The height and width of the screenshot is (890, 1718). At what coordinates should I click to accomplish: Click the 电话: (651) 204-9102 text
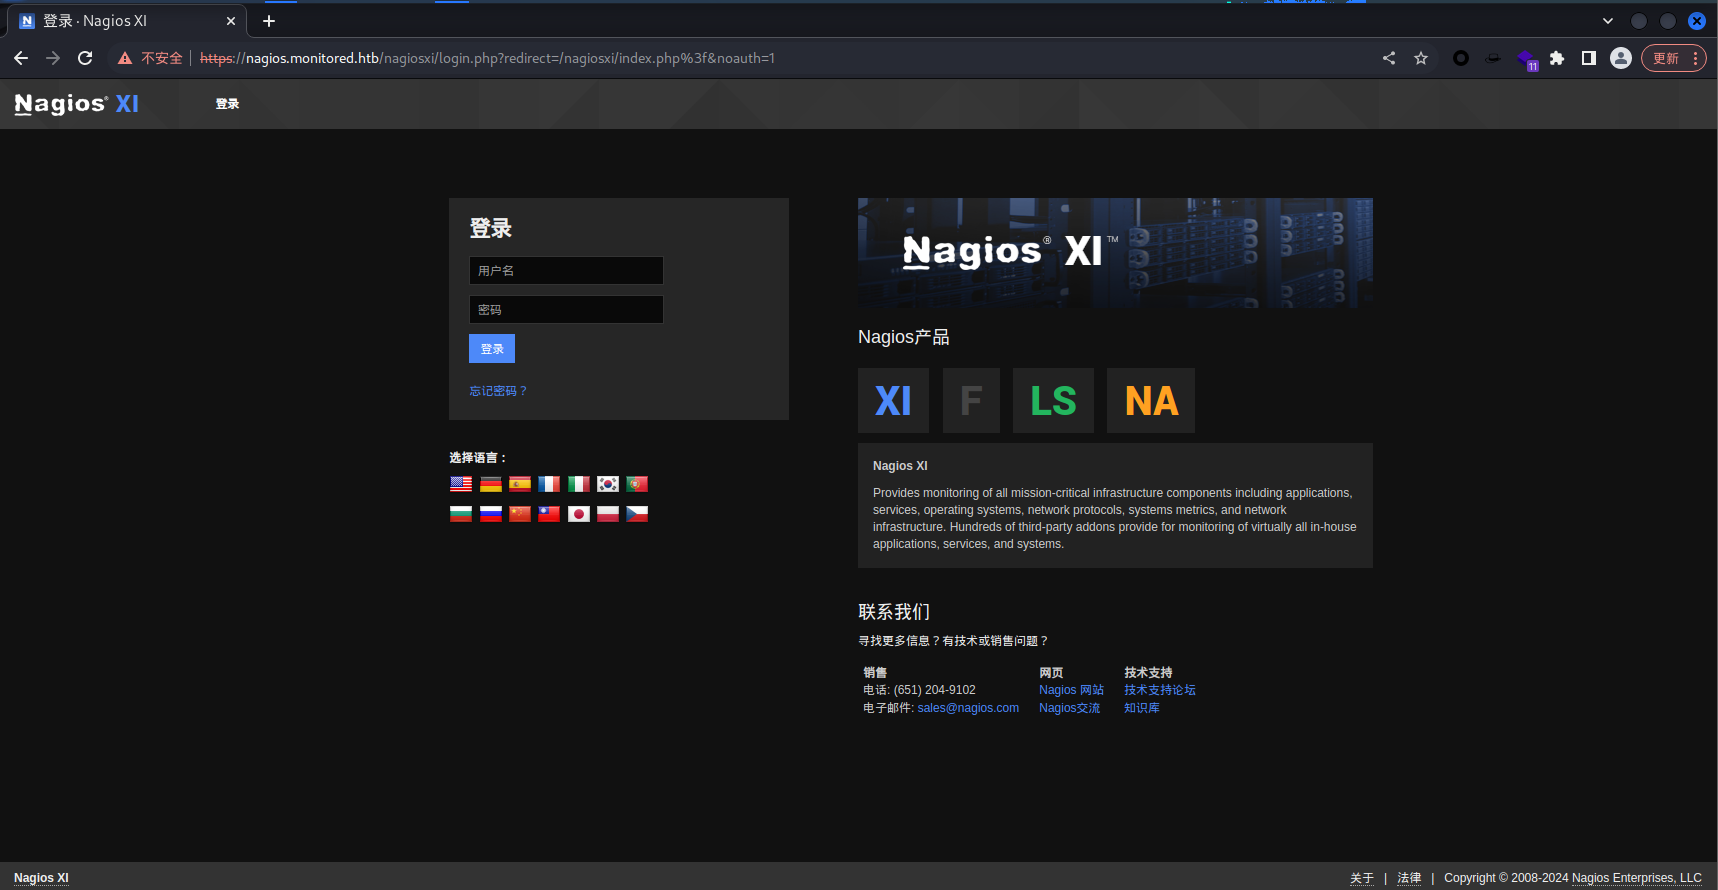(919, 690)
